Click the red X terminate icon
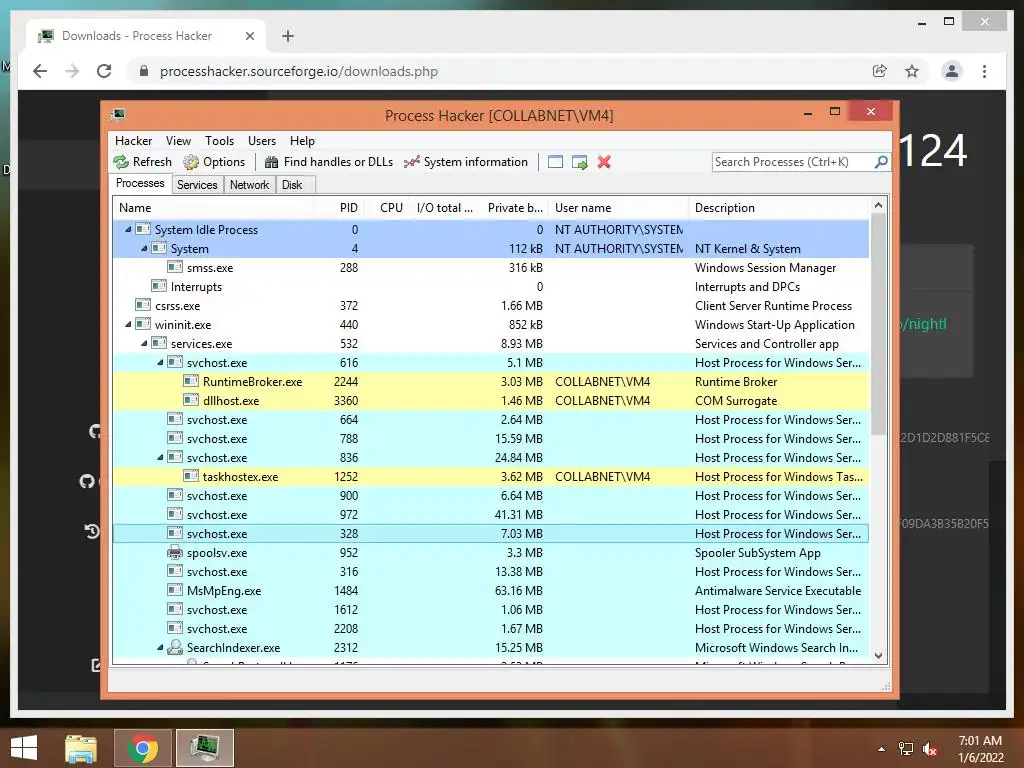 point(604,162)
